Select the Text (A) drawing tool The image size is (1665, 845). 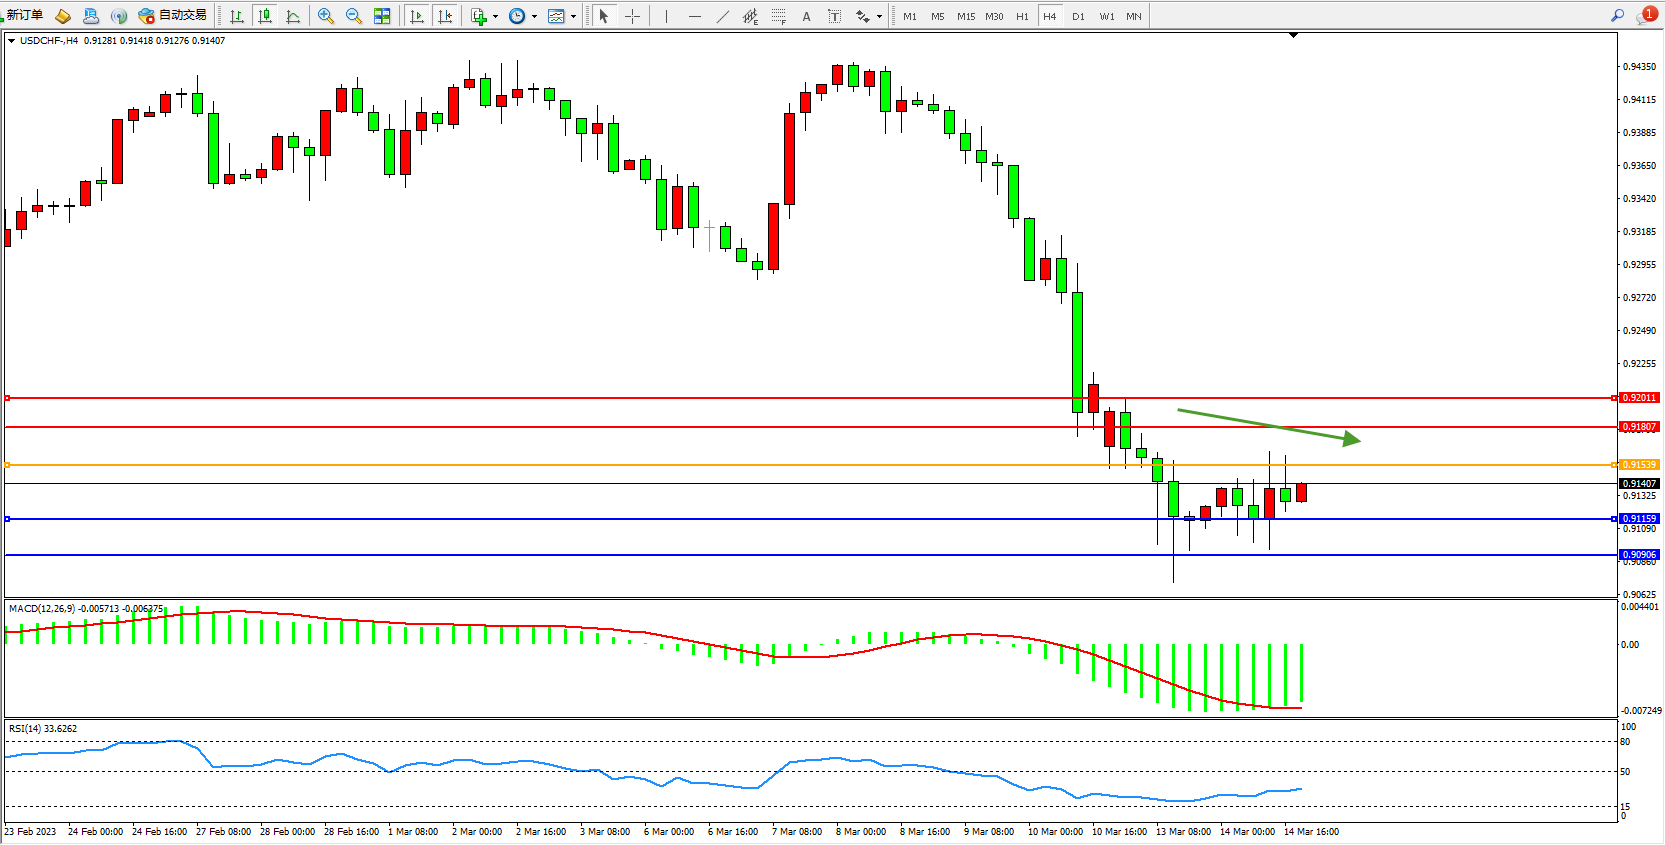click(x=806, y=16)
